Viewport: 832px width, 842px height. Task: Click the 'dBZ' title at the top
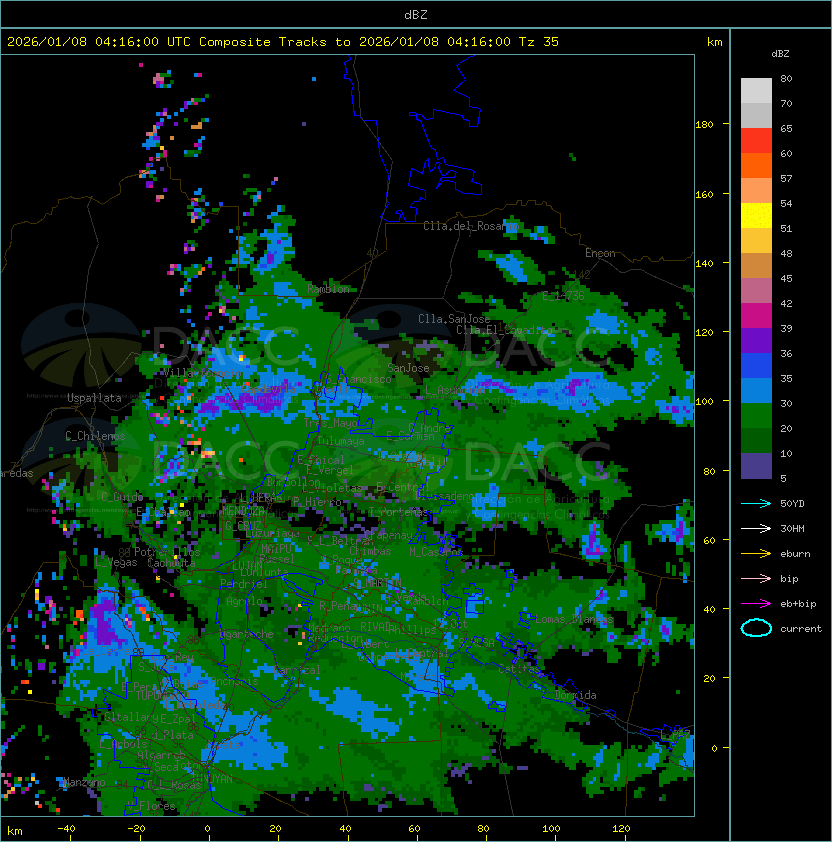[416, 15]
